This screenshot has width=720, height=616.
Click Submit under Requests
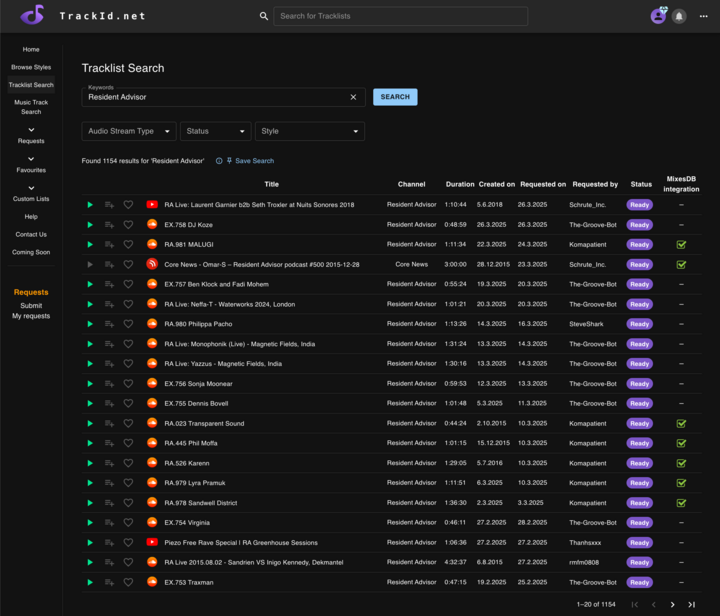[x=31, y=305]
